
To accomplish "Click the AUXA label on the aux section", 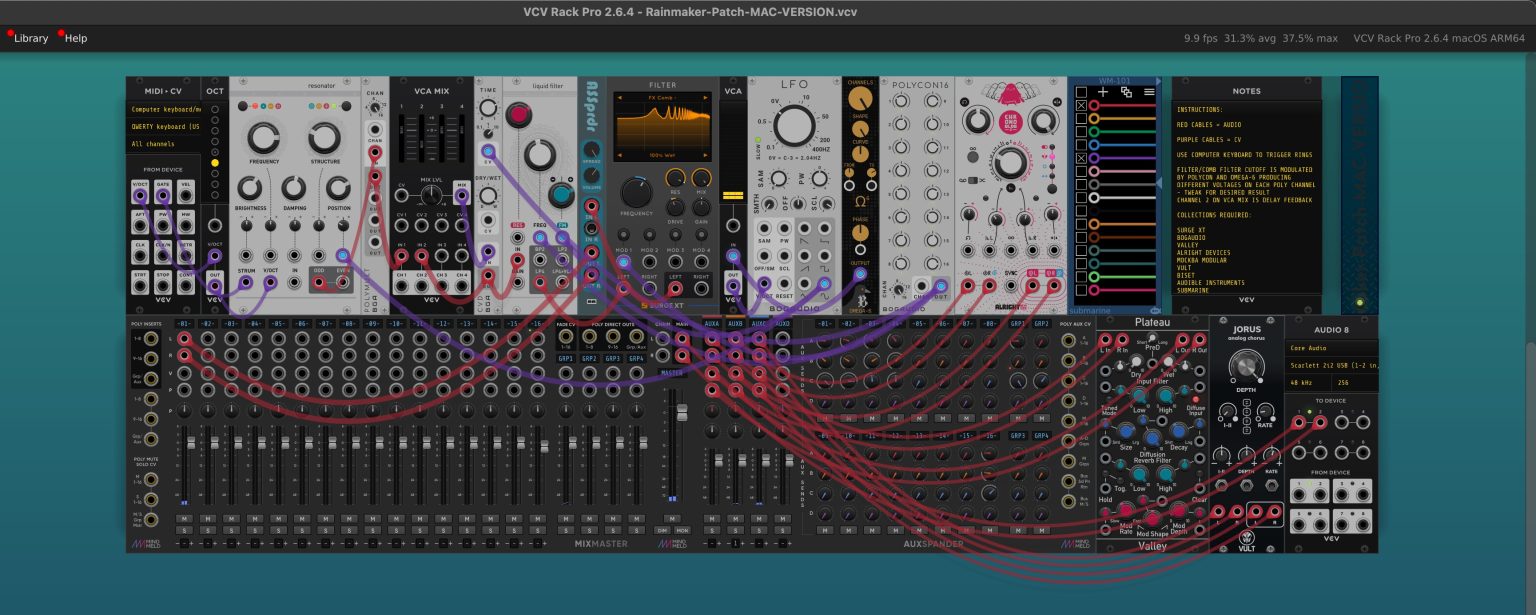I will pyautogui.click(x=712, y=324).
